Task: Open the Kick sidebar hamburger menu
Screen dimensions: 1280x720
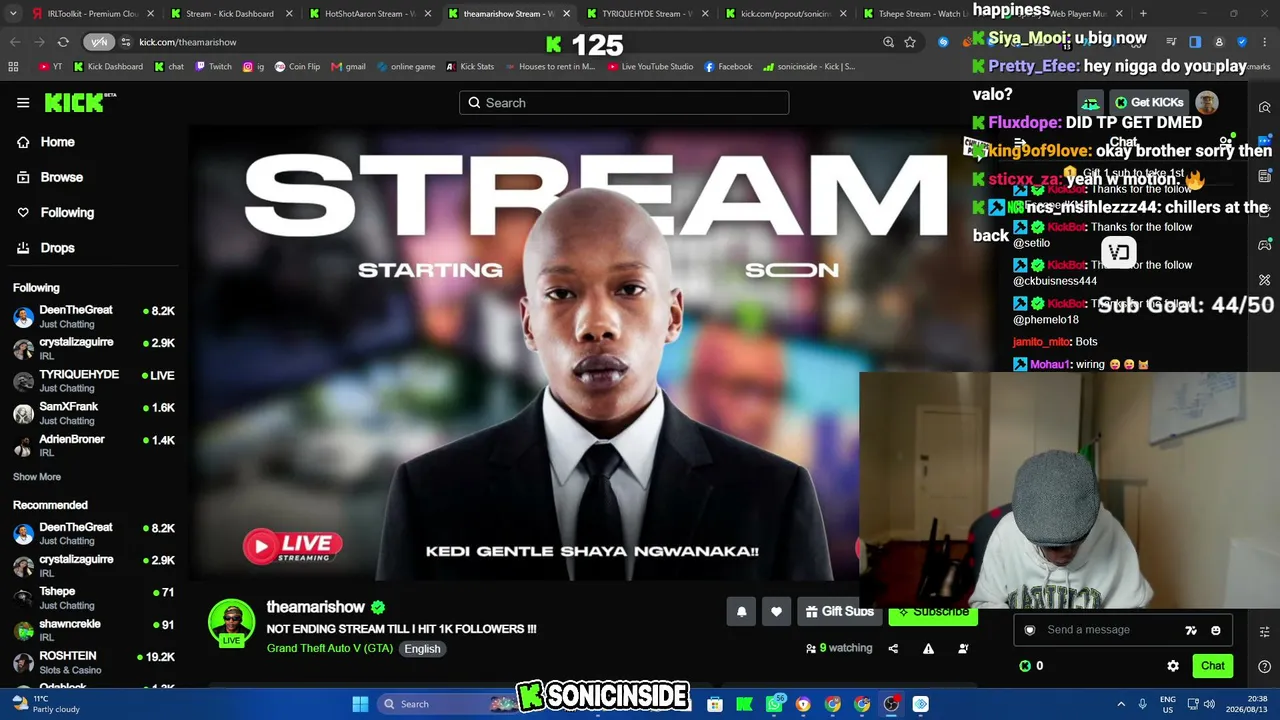Action: pyautogui.click(x=23, y=103)
